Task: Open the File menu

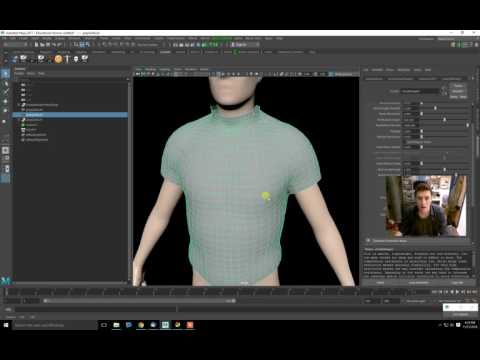Action: click(x=4, y=39)
